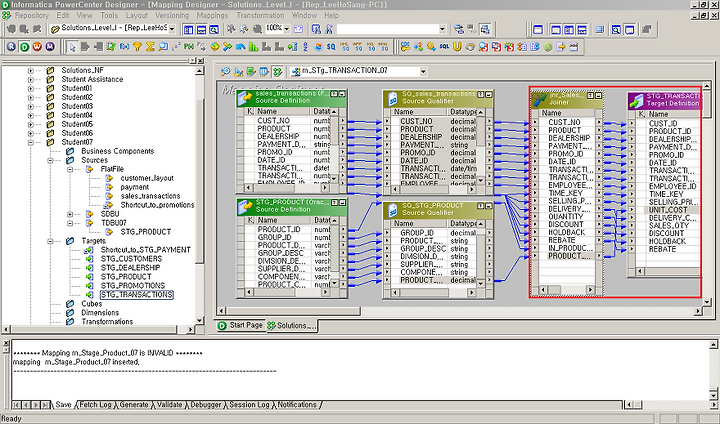Expand the Student01 folder node

pos(31,88)
